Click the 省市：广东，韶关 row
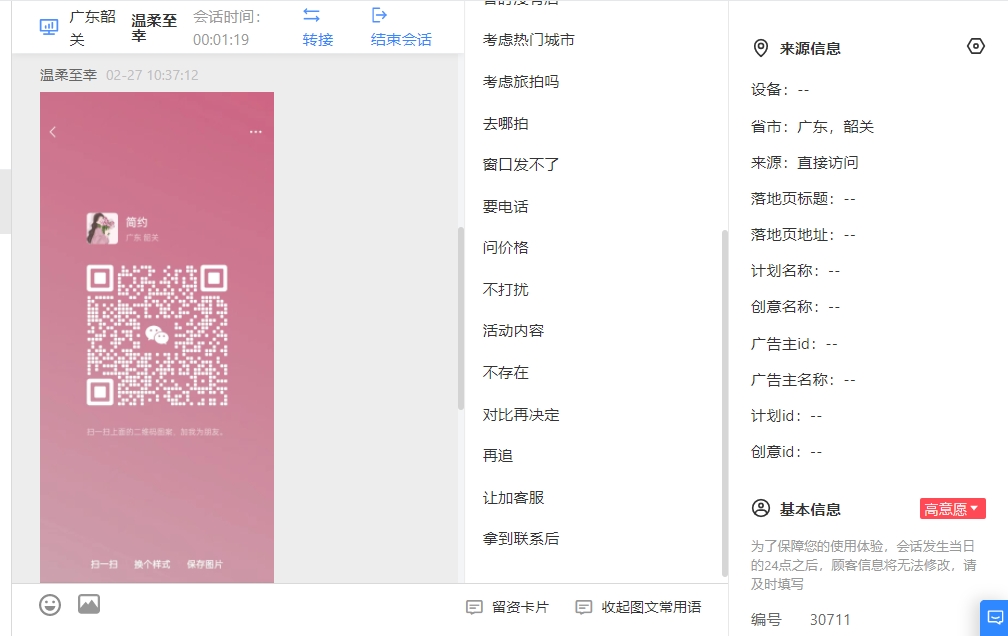 [812, 127]
